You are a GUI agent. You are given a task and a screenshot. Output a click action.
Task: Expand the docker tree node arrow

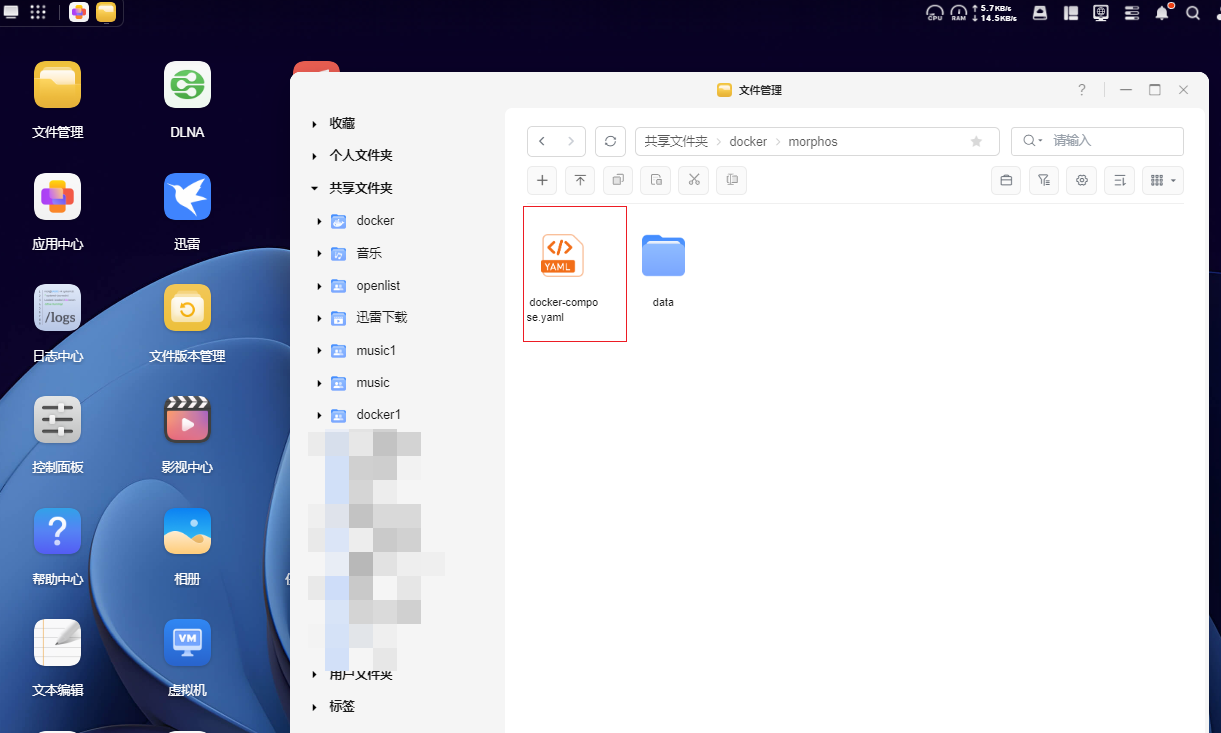pos(319,221)
